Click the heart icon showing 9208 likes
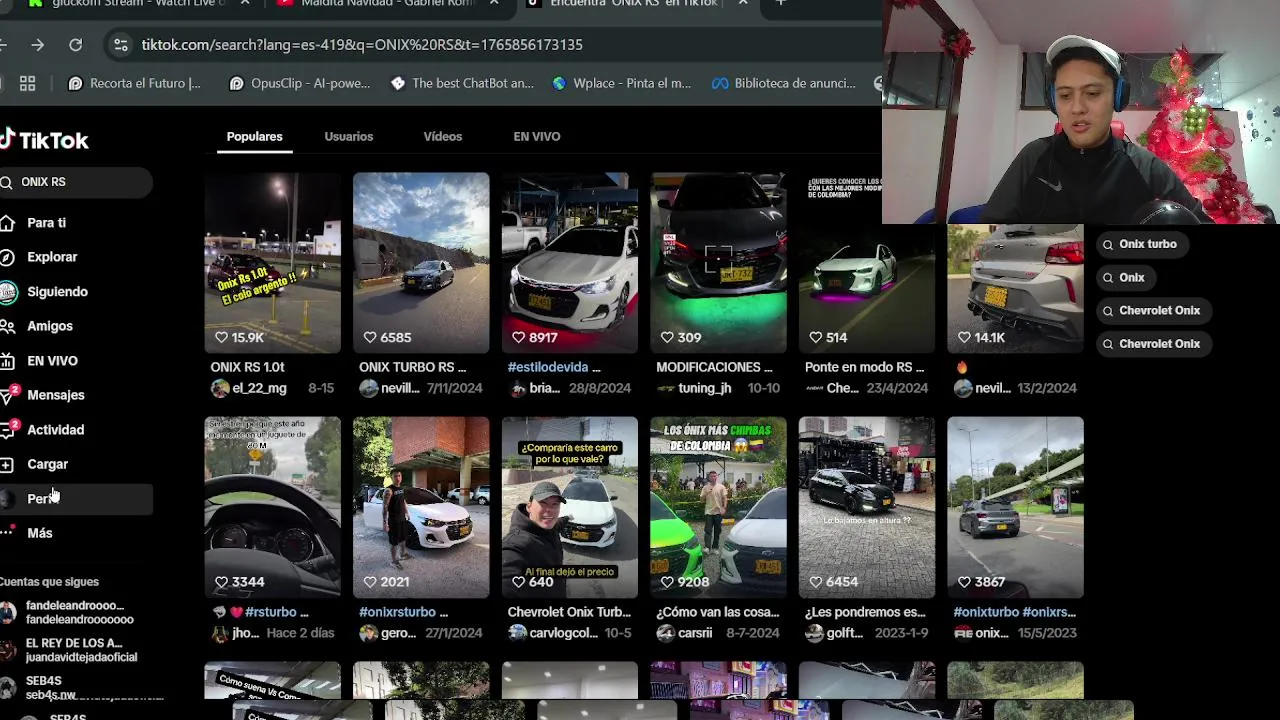 (x=667, y=582)
